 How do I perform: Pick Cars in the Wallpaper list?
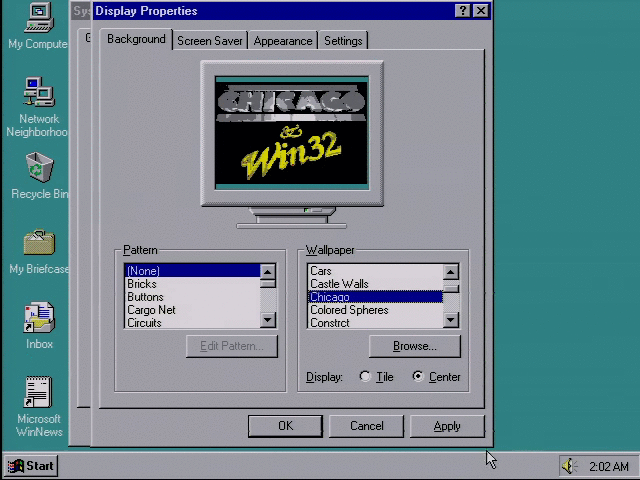tap(375, 271)
